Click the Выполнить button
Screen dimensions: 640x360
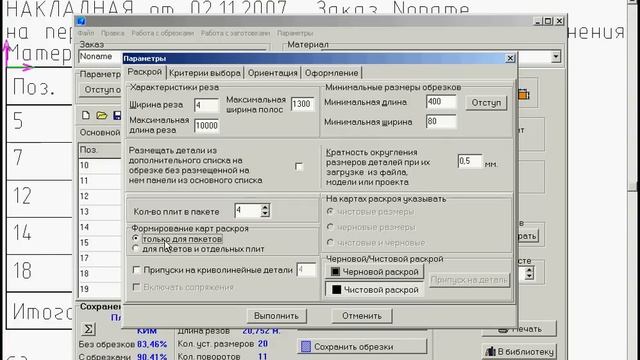click(276, 316)
